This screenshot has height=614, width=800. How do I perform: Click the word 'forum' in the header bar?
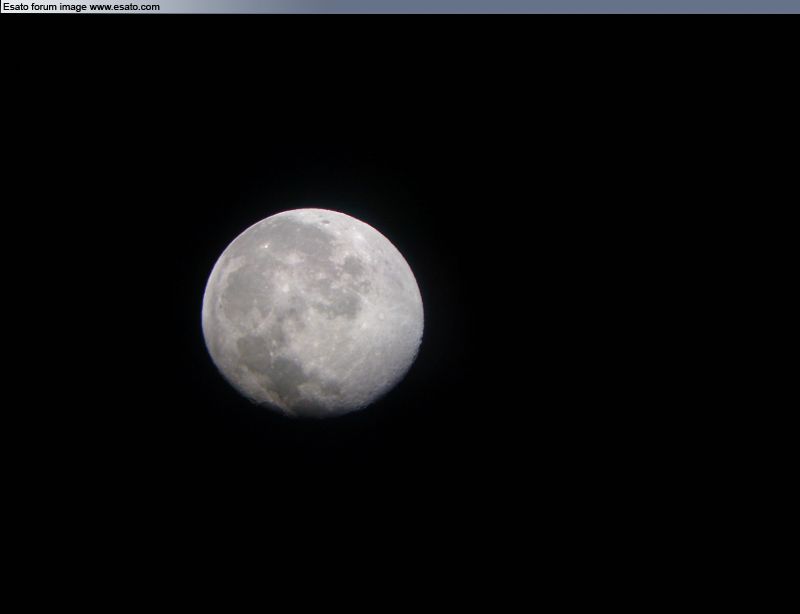pyautogui.click(x=45, y=7)
